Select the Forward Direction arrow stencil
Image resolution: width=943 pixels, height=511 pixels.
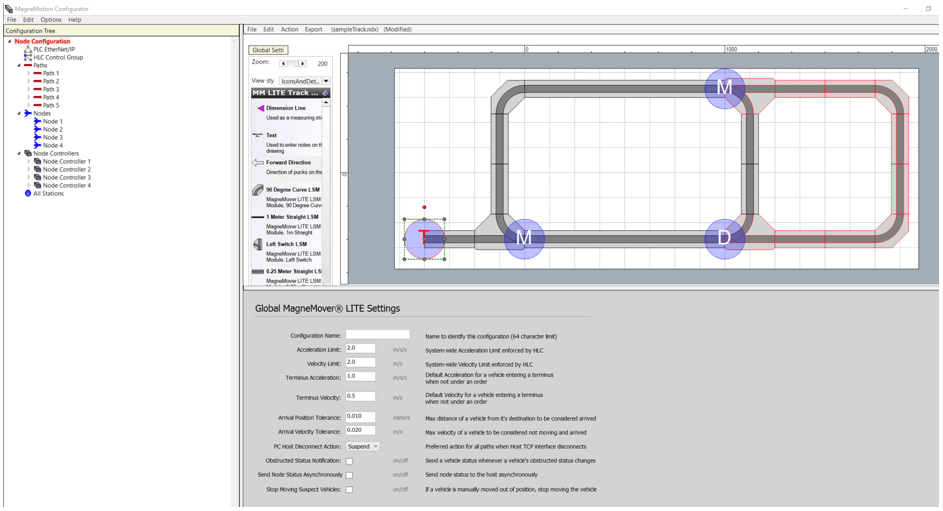point(258,162)
